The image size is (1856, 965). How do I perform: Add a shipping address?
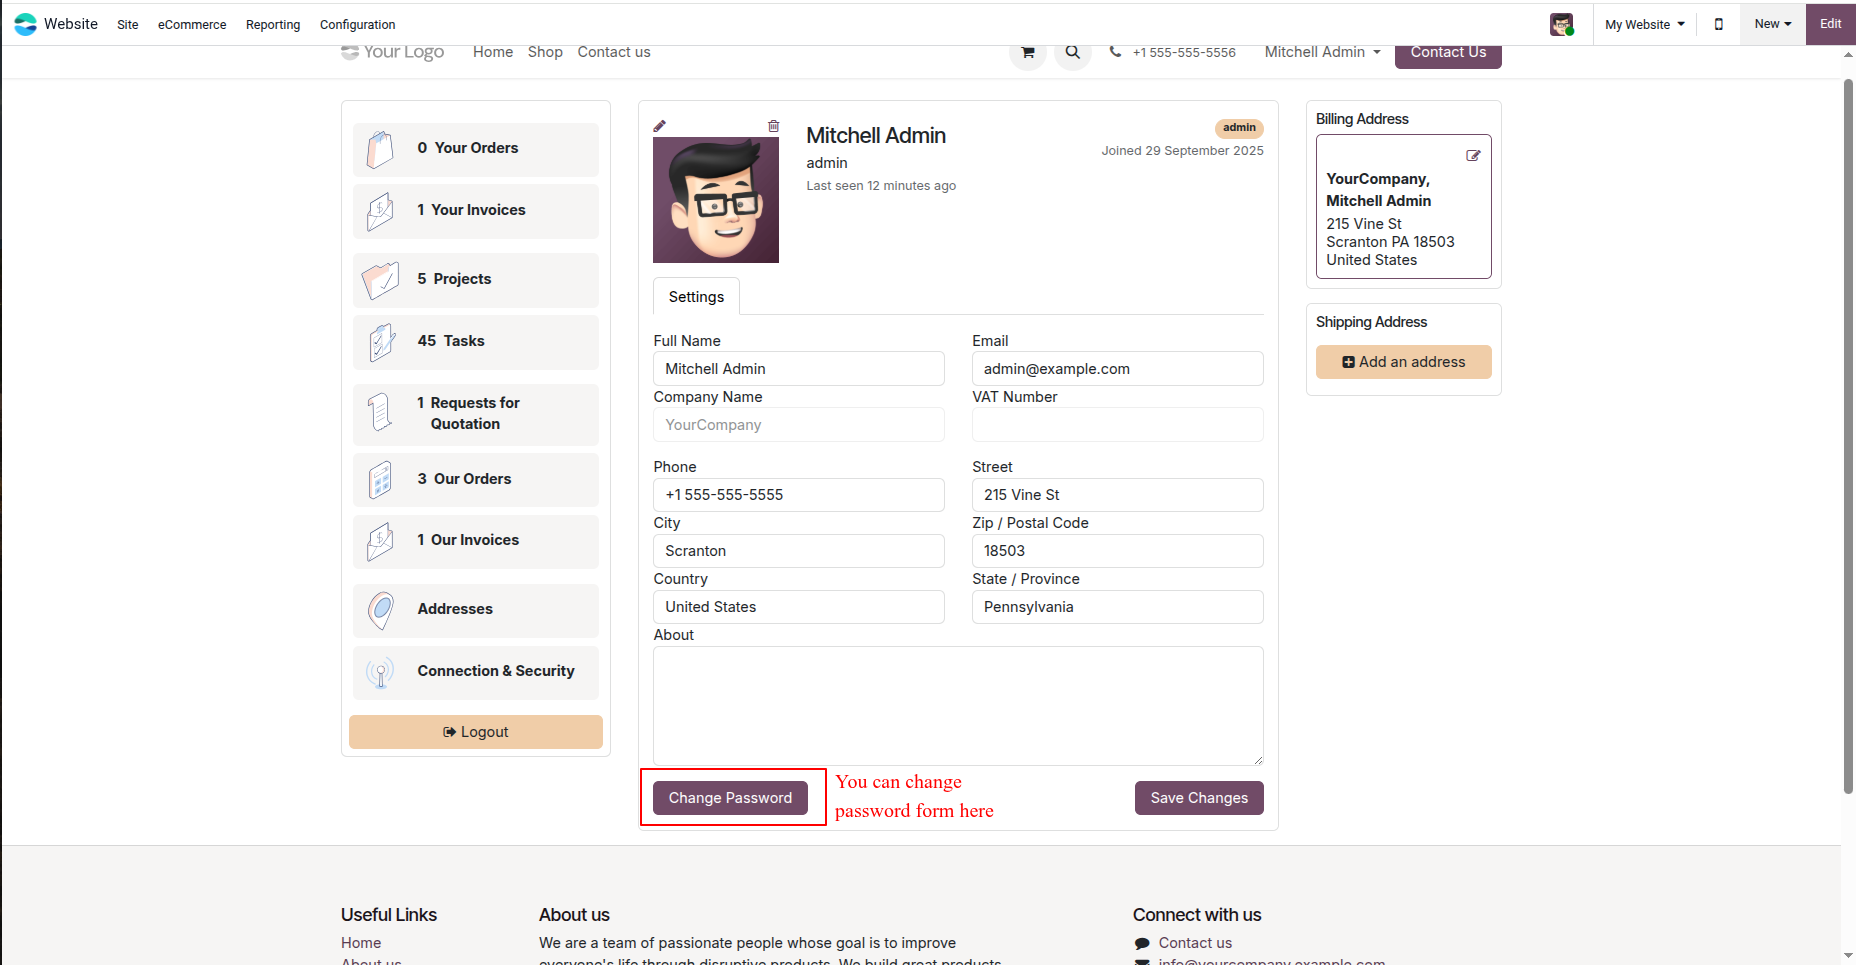tap(1404, 362)
